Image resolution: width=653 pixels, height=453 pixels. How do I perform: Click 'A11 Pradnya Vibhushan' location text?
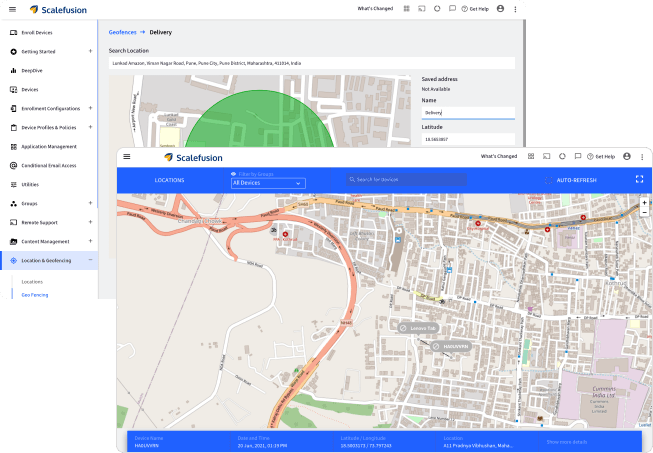478,446
